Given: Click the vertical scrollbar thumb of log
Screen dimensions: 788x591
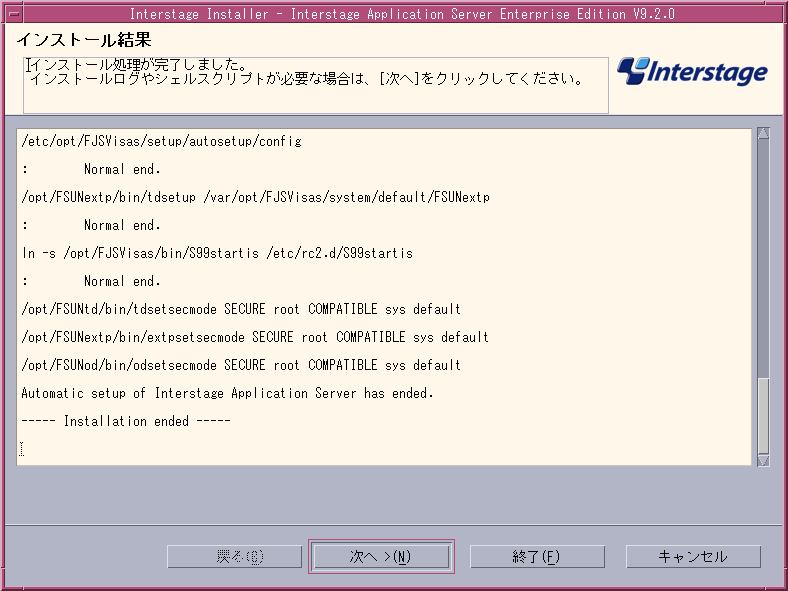Looking at the screenshot, I should click(x=763, y=416).
